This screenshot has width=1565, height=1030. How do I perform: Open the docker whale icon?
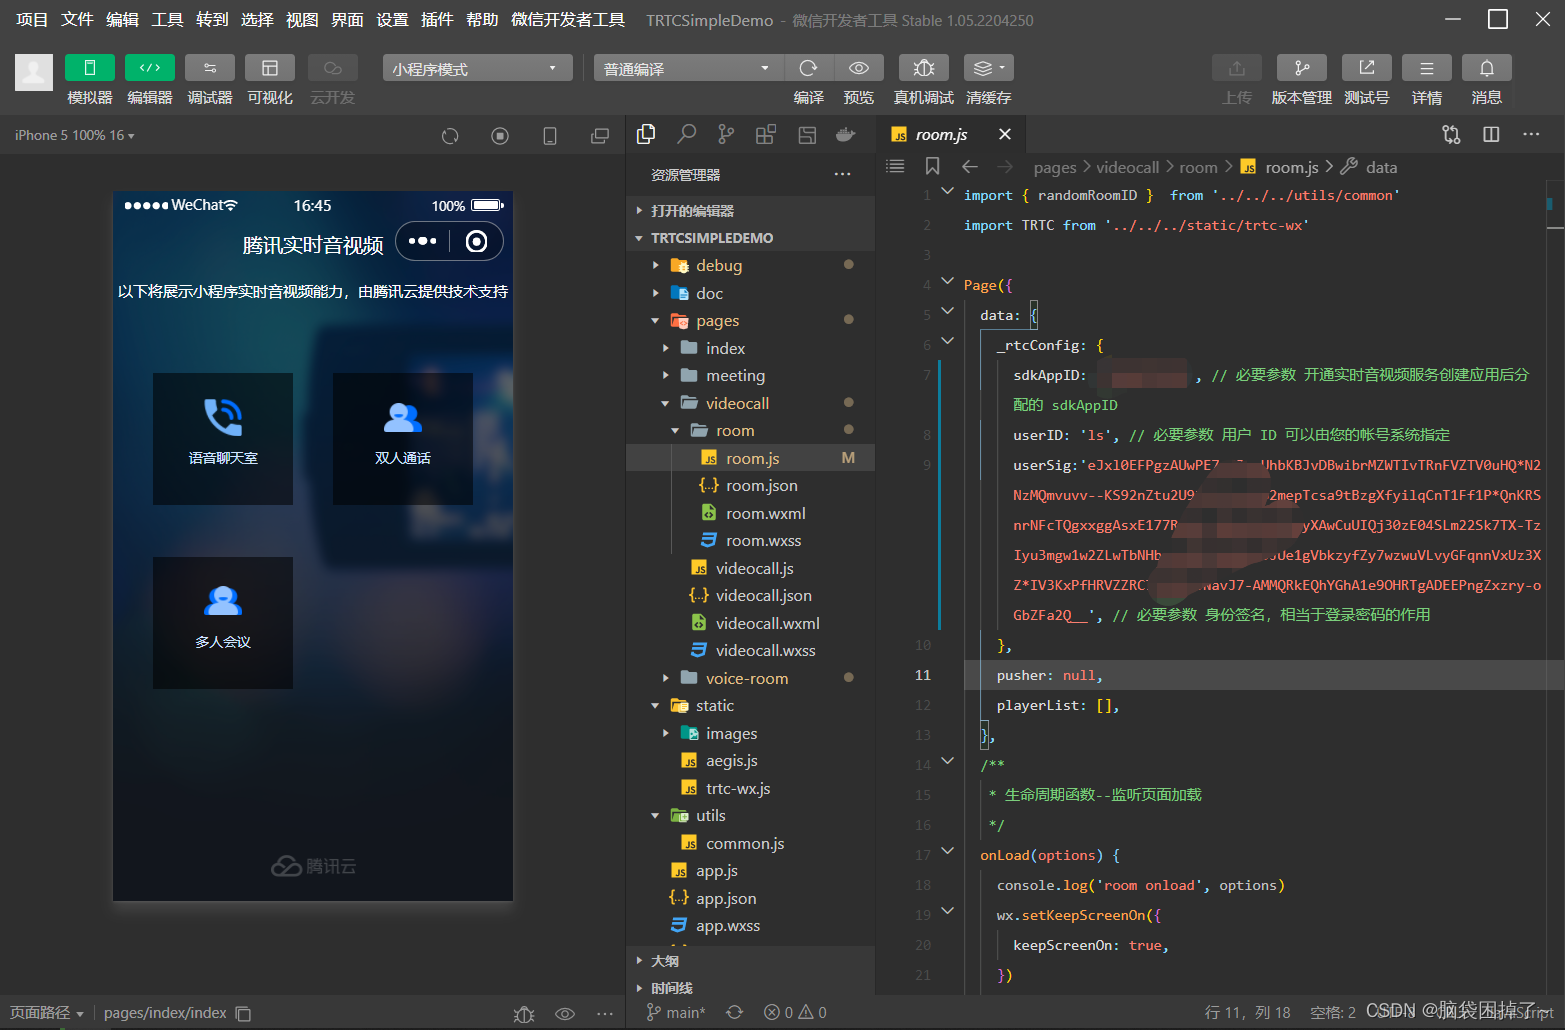point(846,134)
